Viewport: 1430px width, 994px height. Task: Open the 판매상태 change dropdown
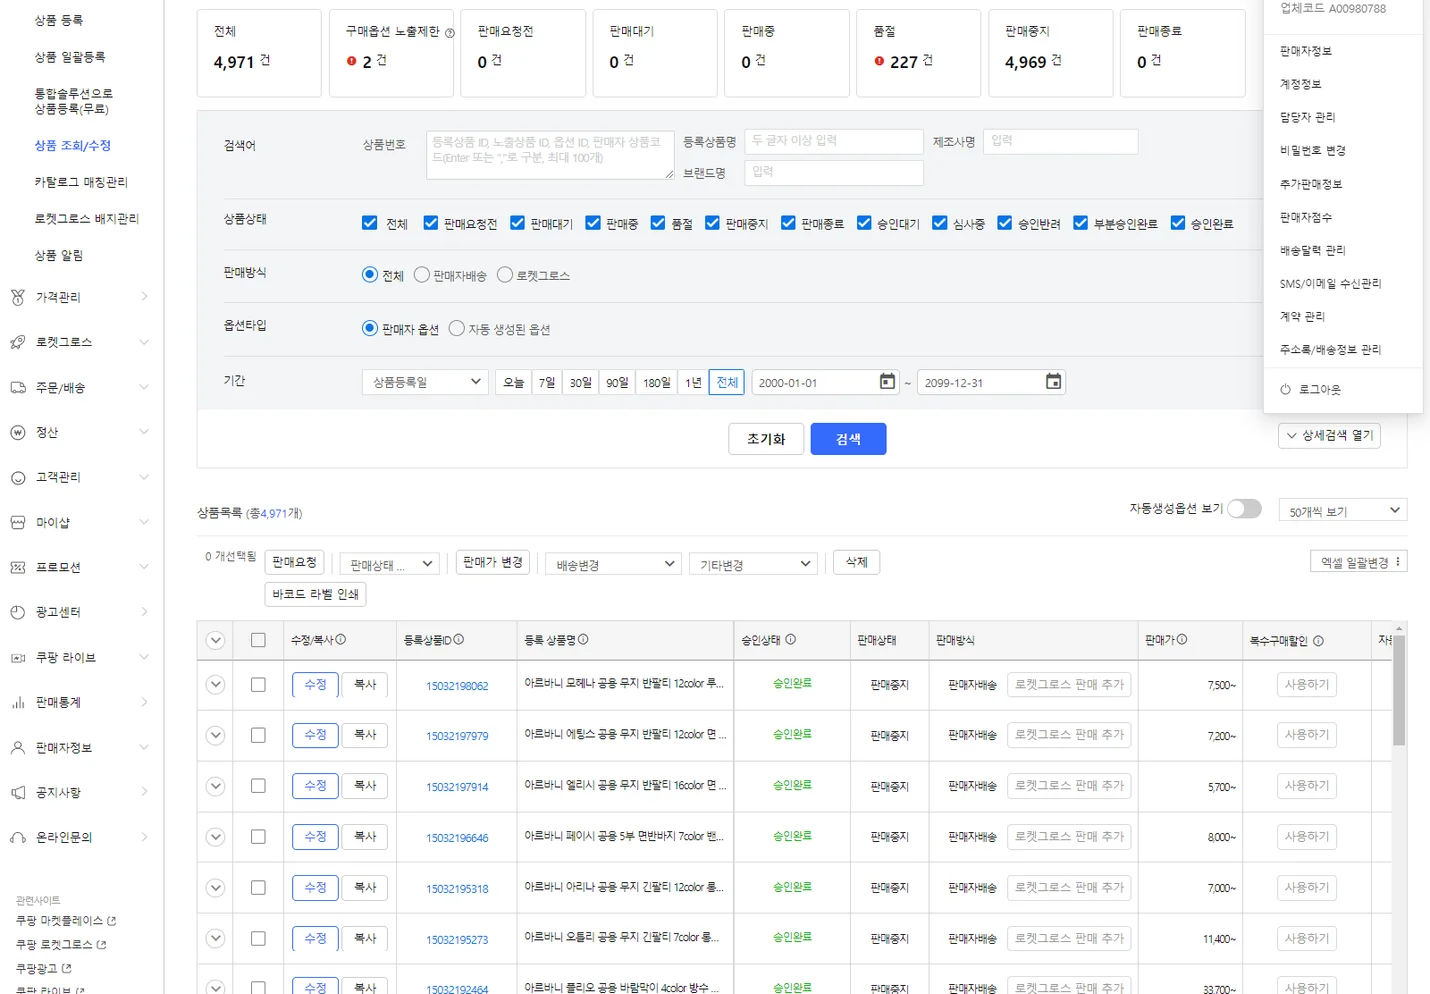pos(390,564)
